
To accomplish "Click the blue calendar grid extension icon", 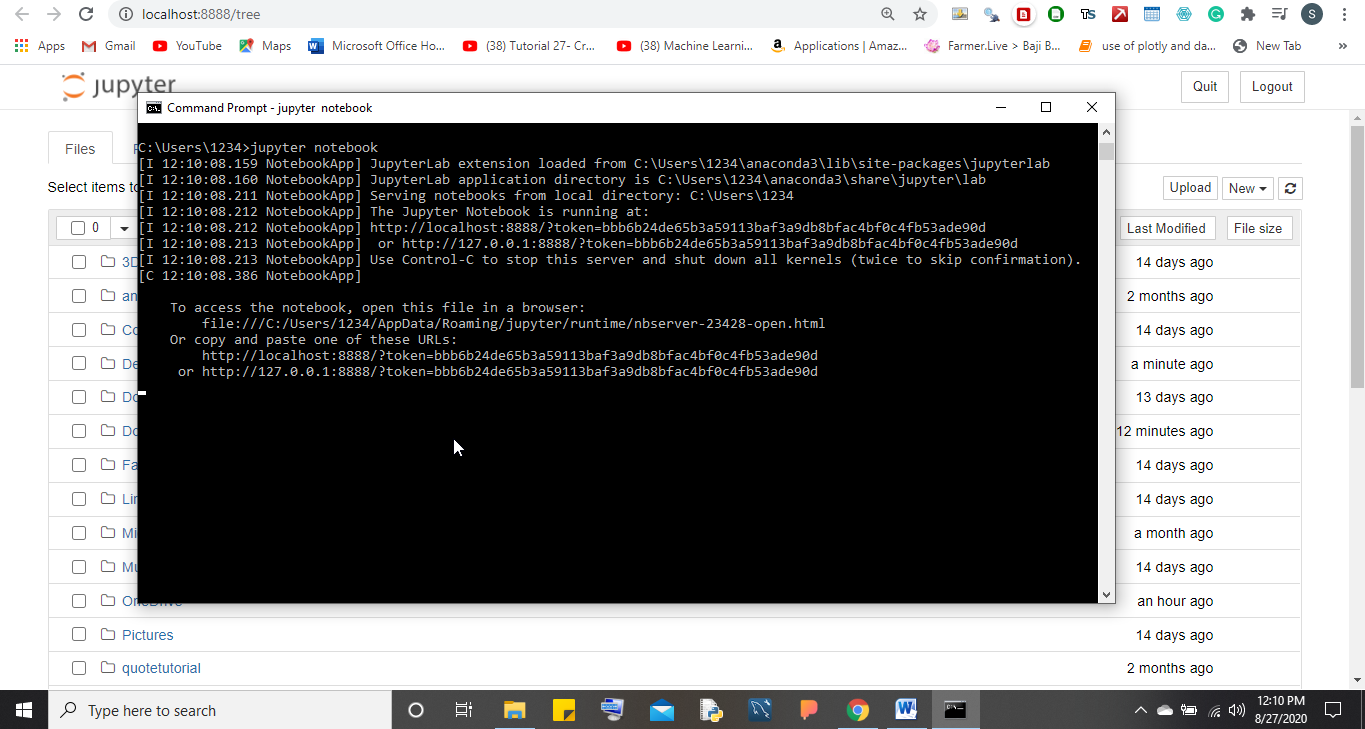I will 1152,14.
